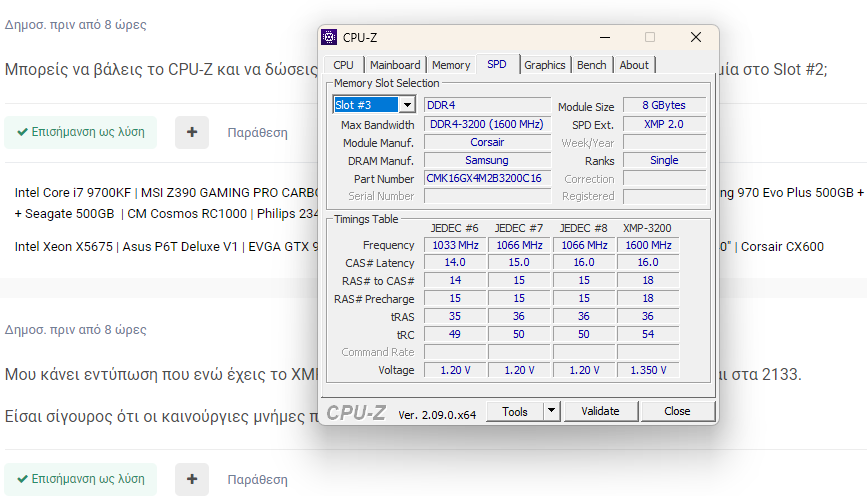Switch to the Mainboard tab

point(395,65)
